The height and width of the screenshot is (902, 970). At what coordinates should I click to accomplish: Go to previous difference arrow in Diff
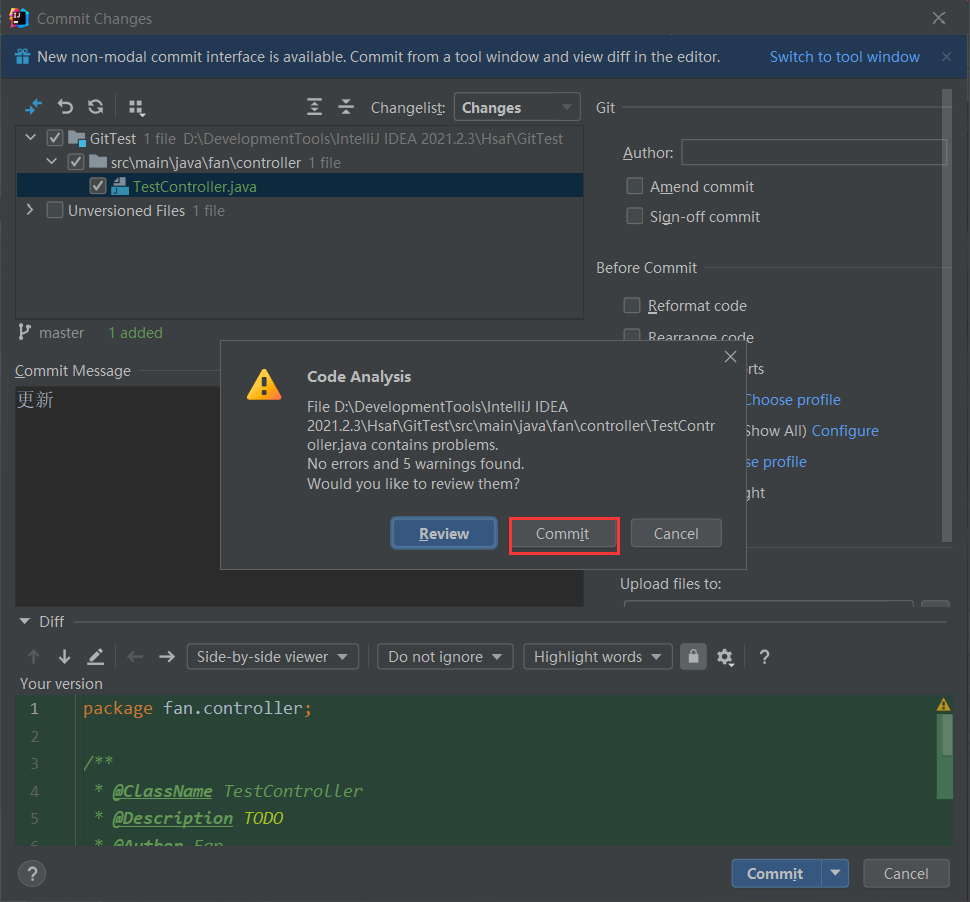coord(33,656)
